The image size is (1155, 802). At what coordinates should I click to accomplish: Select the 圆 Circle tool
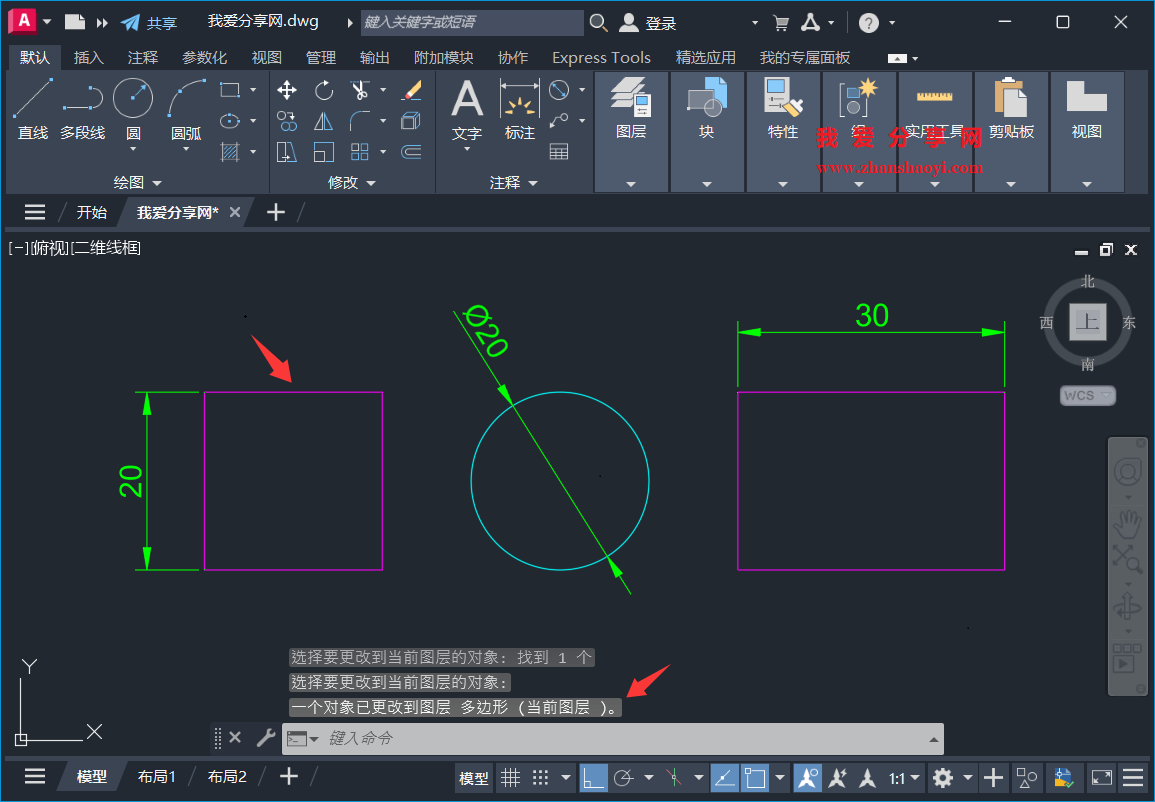coord(132,98)
